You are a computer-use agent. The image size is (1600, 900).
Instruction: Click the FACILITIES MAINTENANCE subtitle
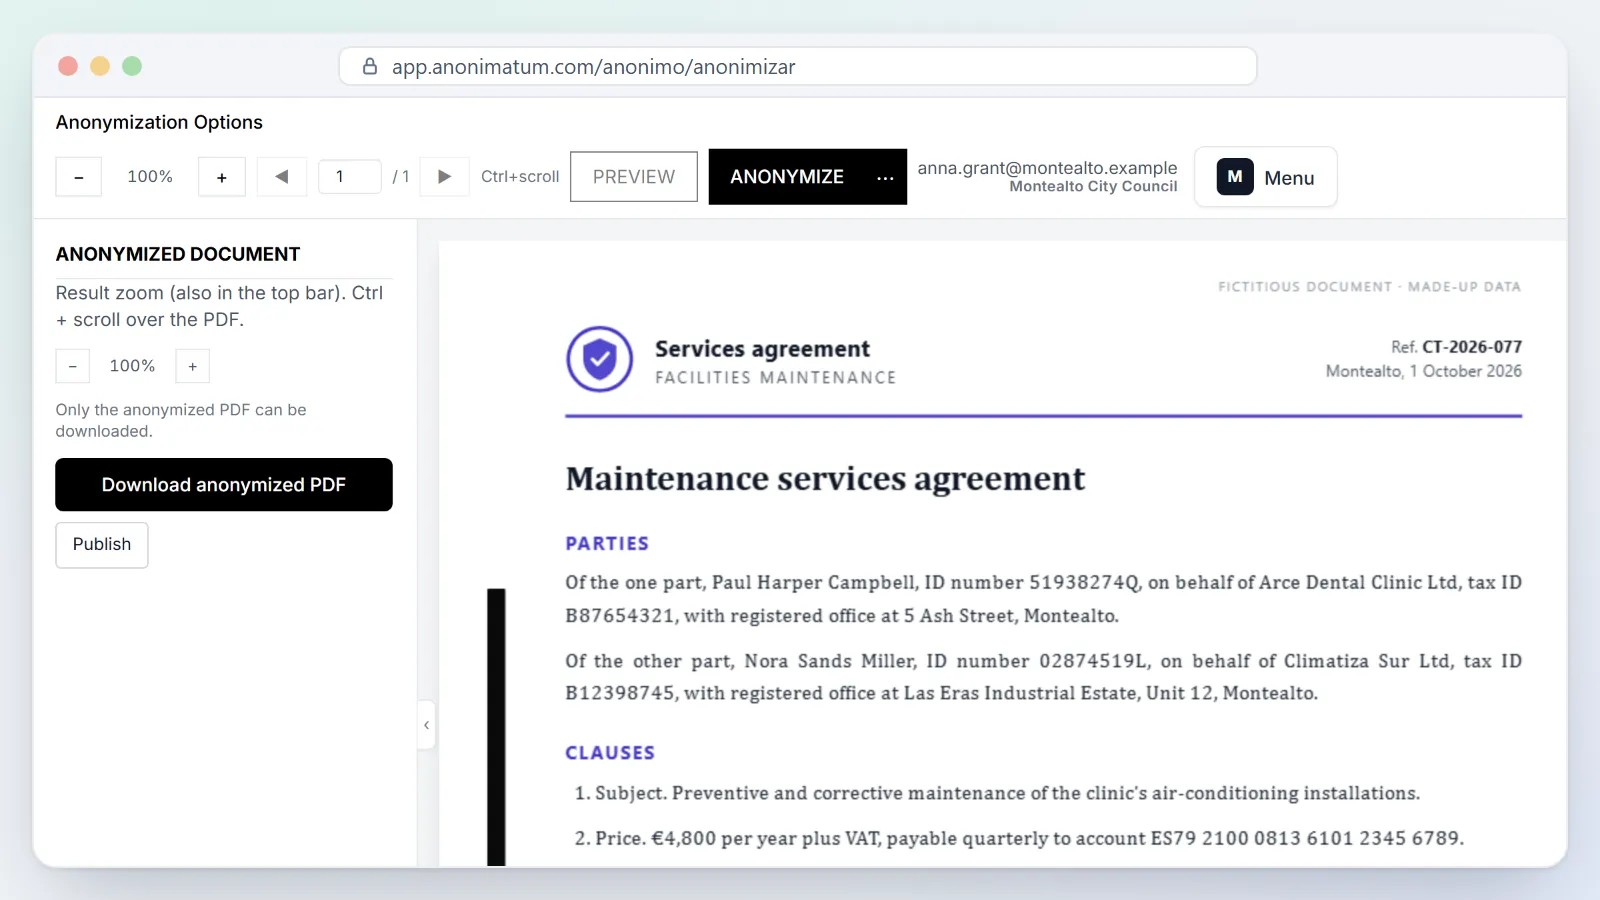coord(776,378)
